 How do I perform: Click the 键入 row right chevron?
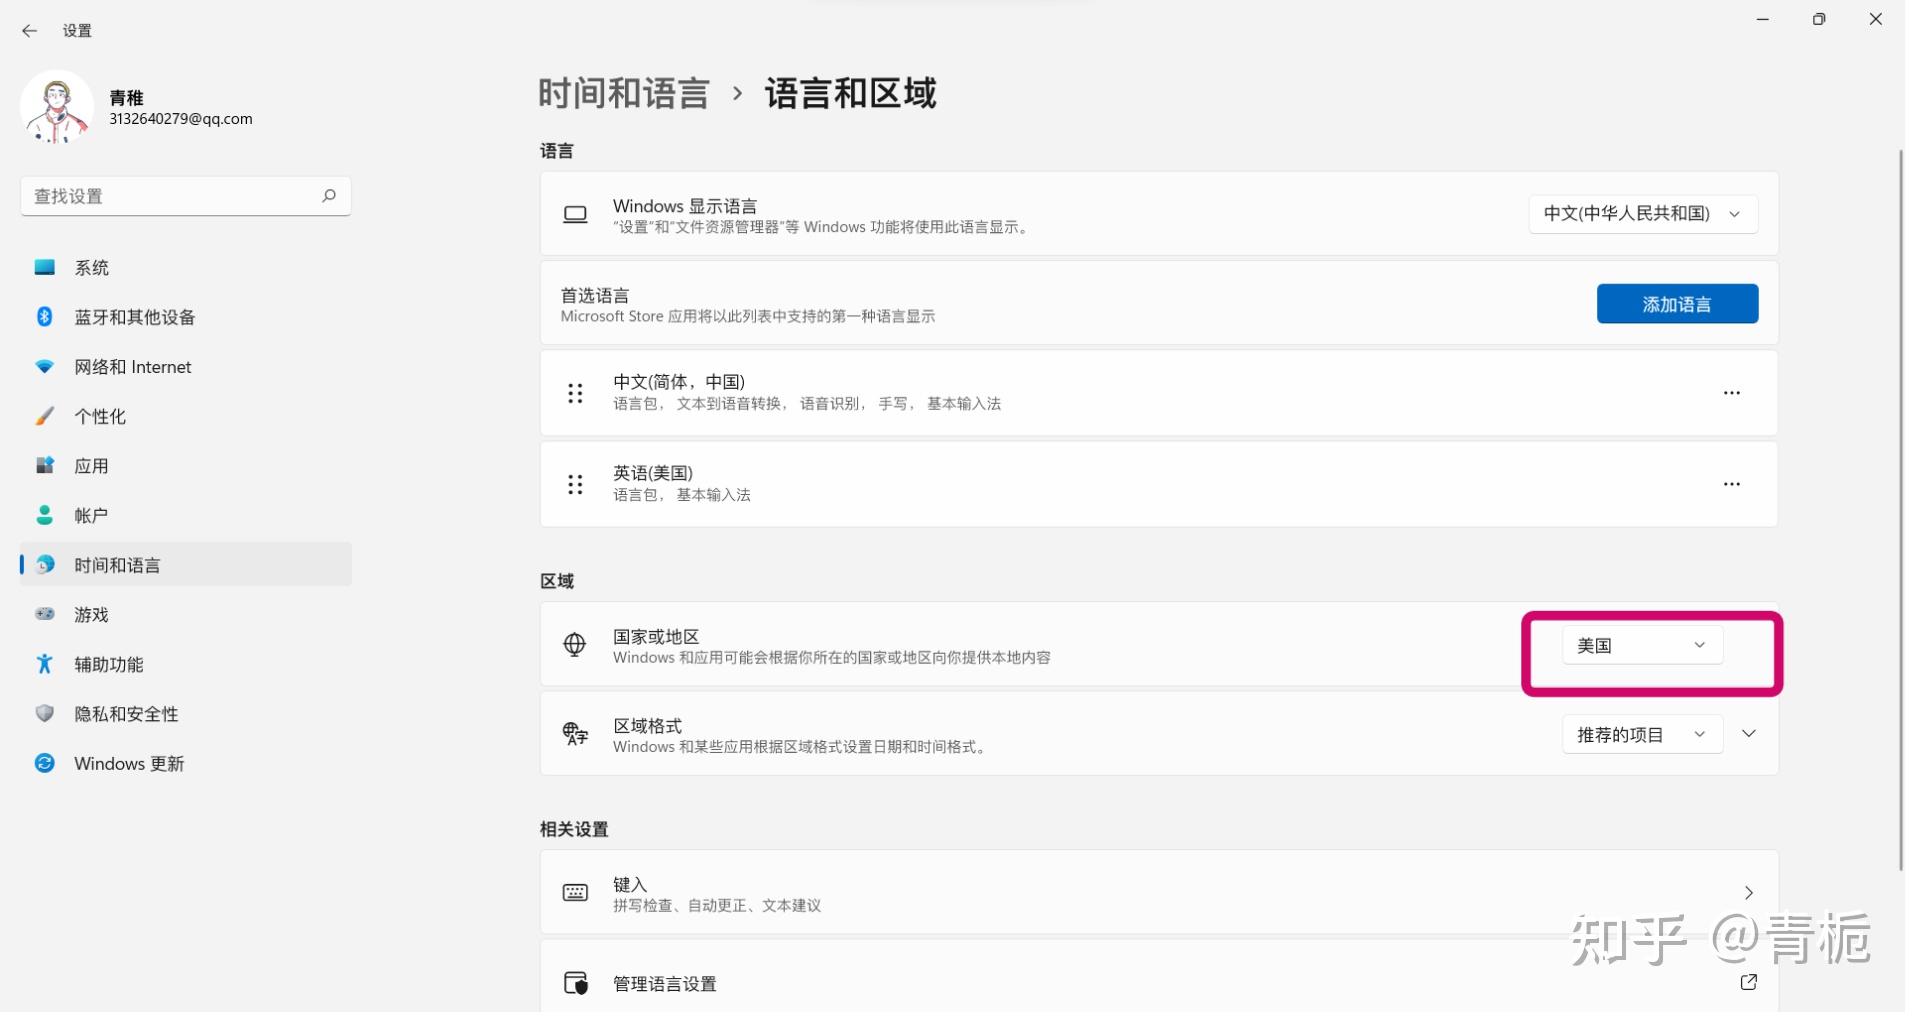(1762, 899)
